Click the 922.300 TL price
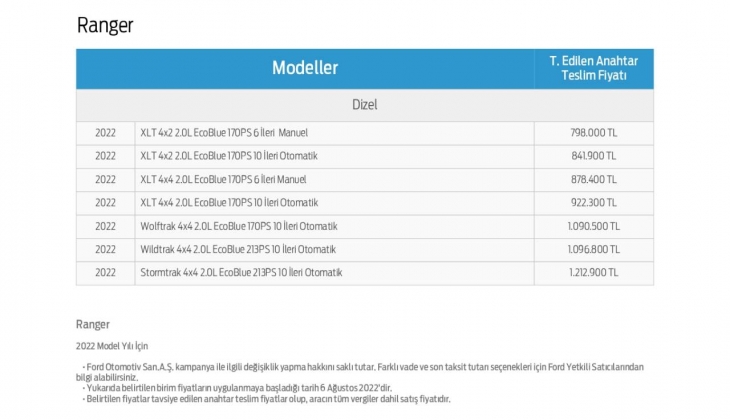The width and height of the screenshot is (730, 420). click(x=594, y=203)
